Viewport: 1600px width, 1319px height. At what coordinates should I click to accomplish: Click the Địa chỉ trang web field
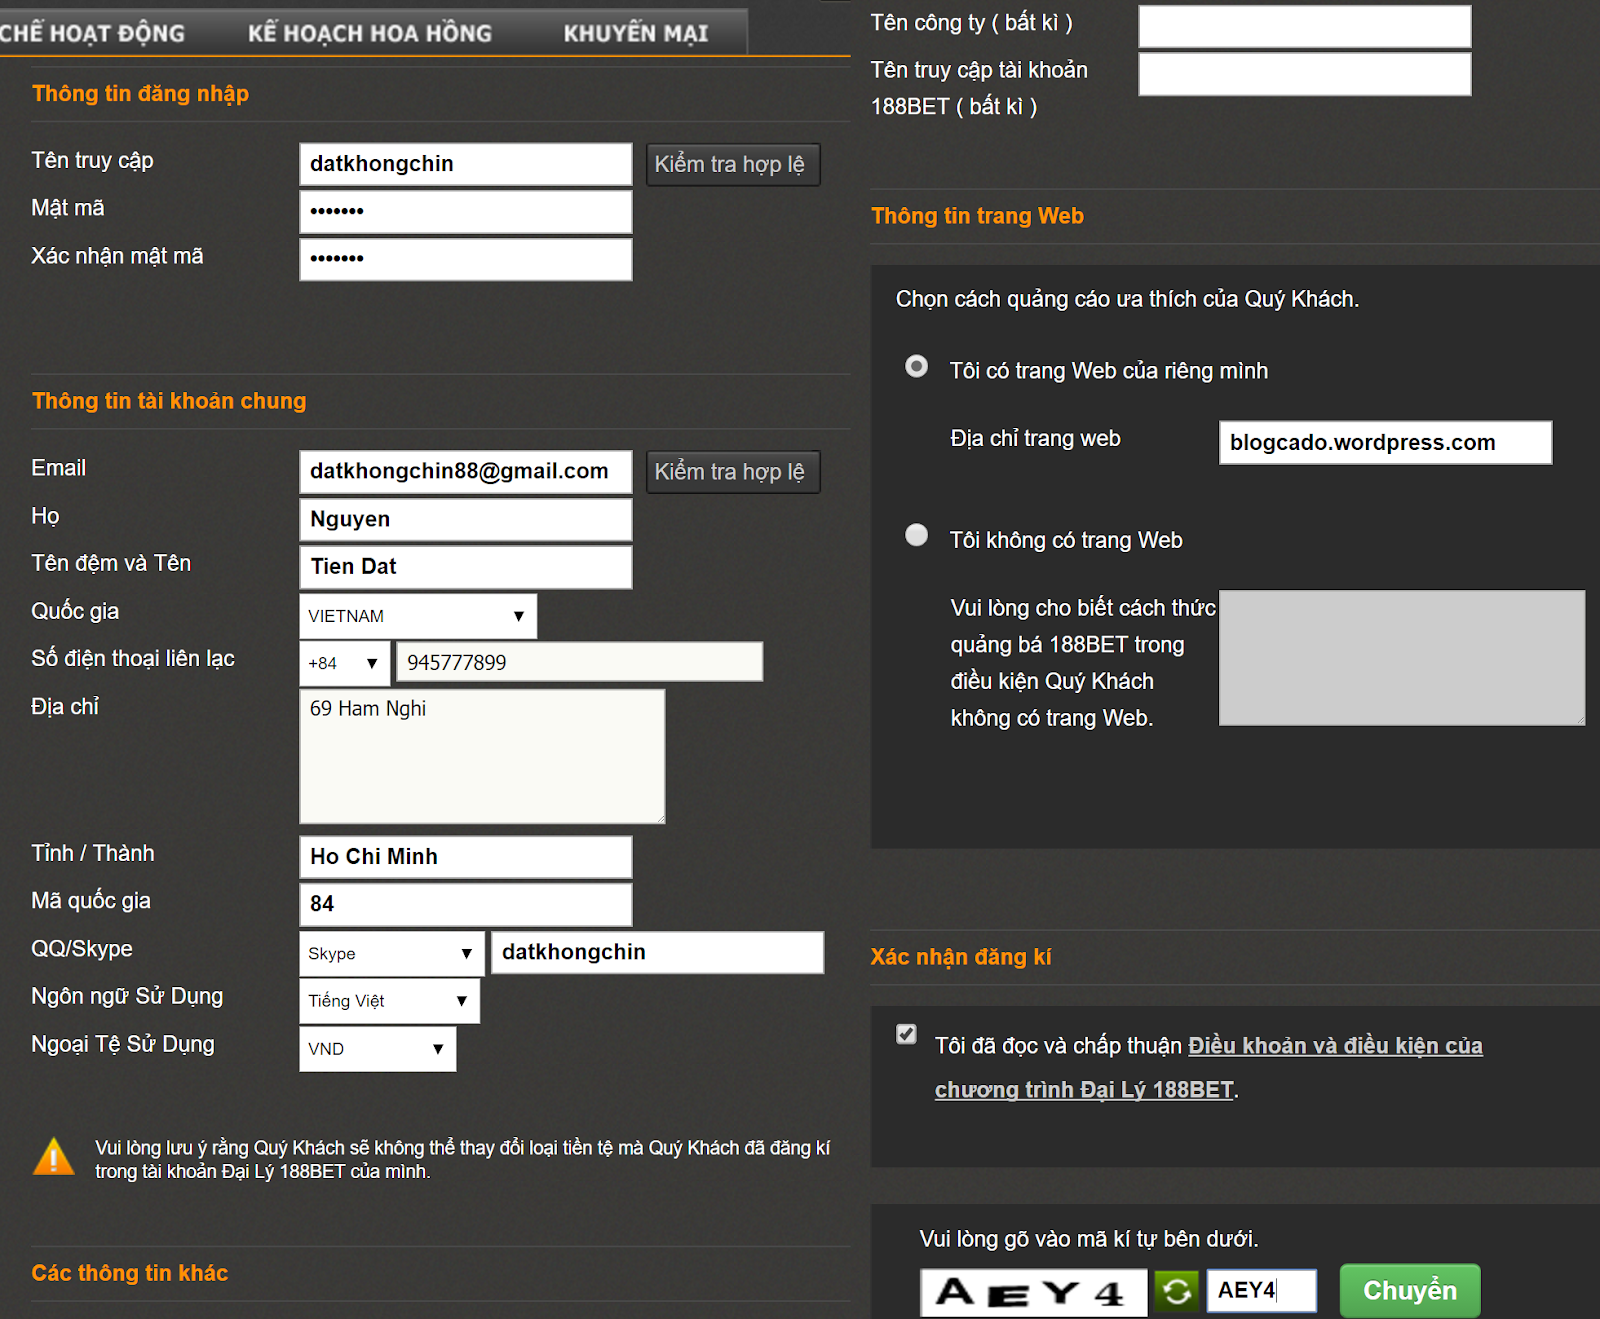tap(1386, 442)
